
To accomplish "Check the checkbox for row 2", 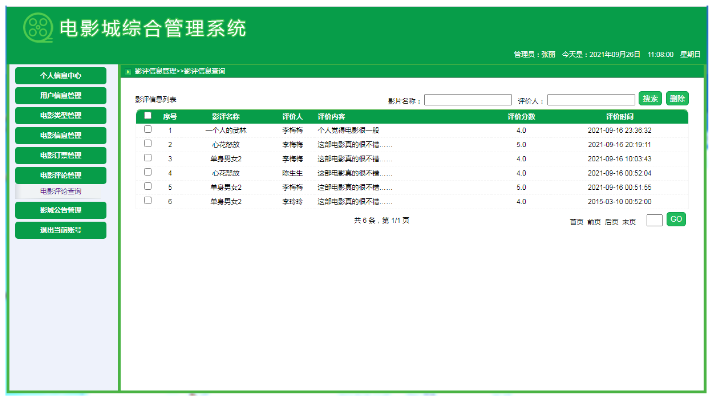I will click(x=148, y=143).
